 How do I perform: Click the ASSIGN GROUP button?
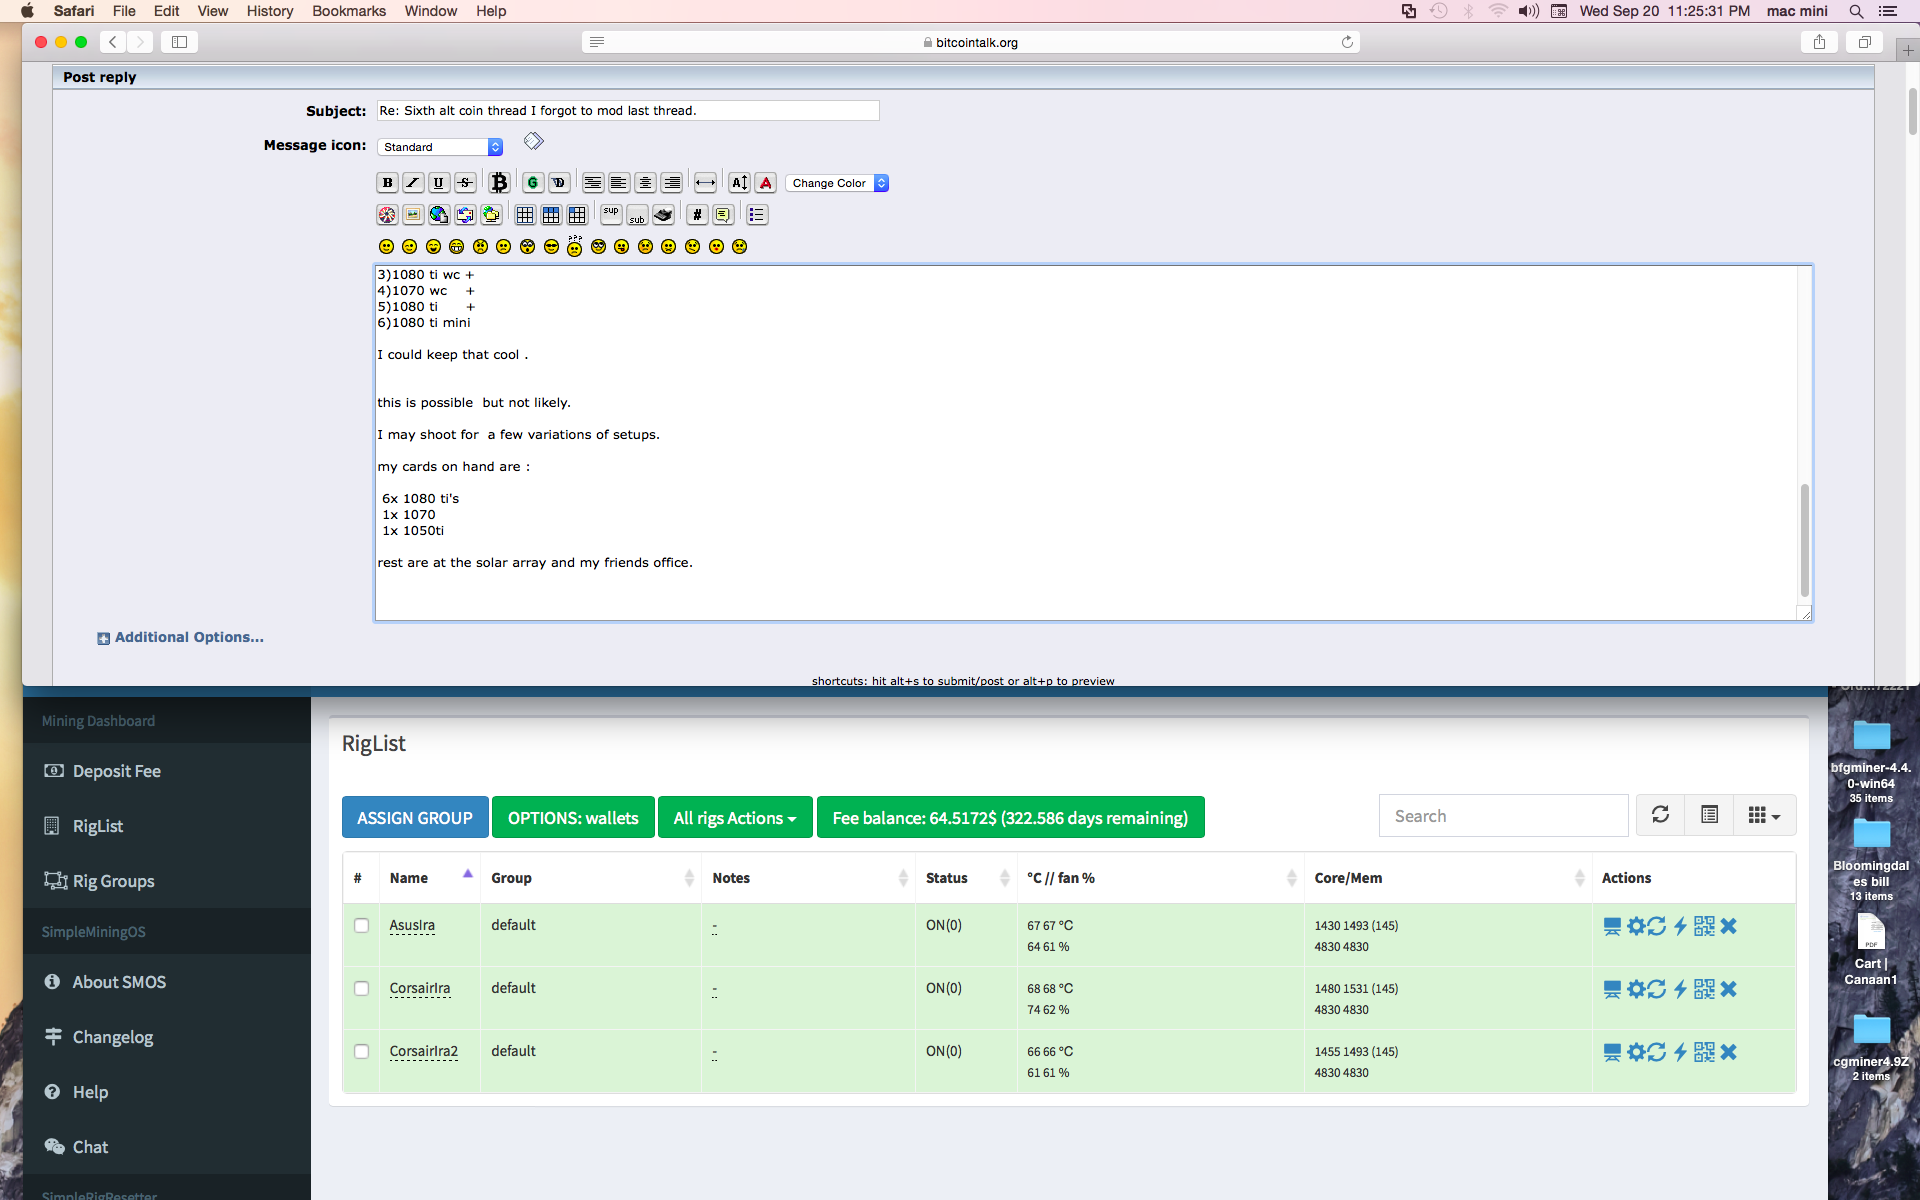tap(415, 817)
